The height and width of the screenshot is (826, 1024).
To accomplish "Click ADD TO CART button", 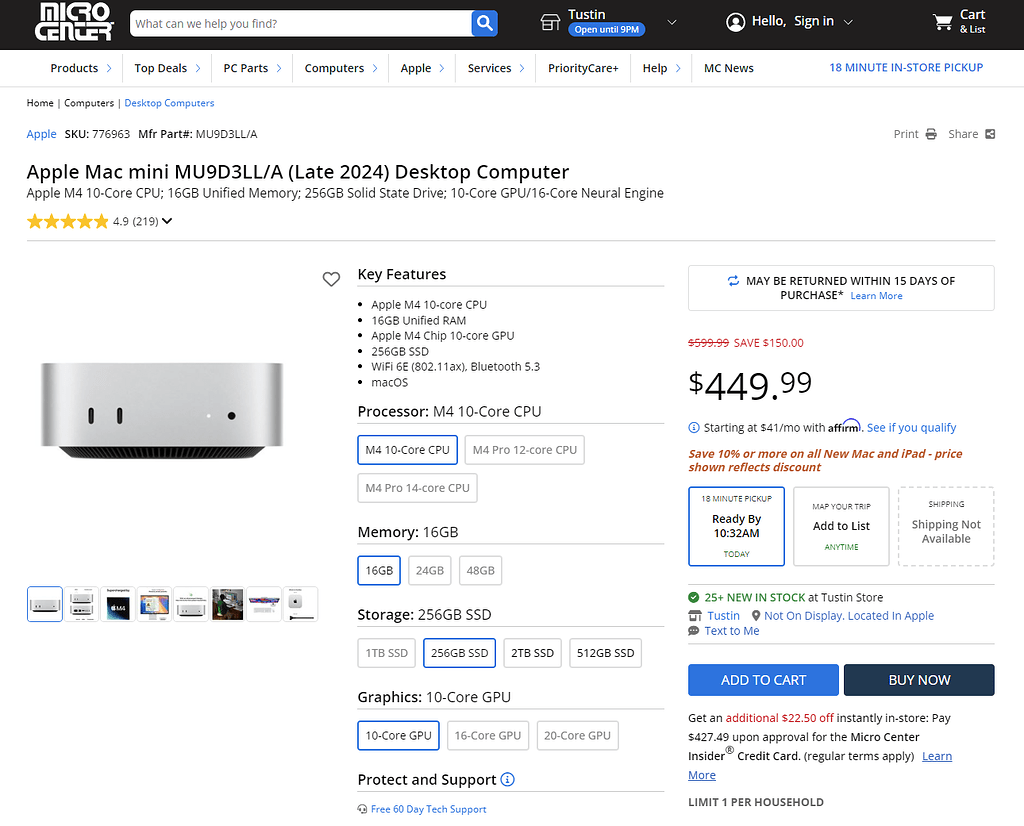I will click(763, 680).
